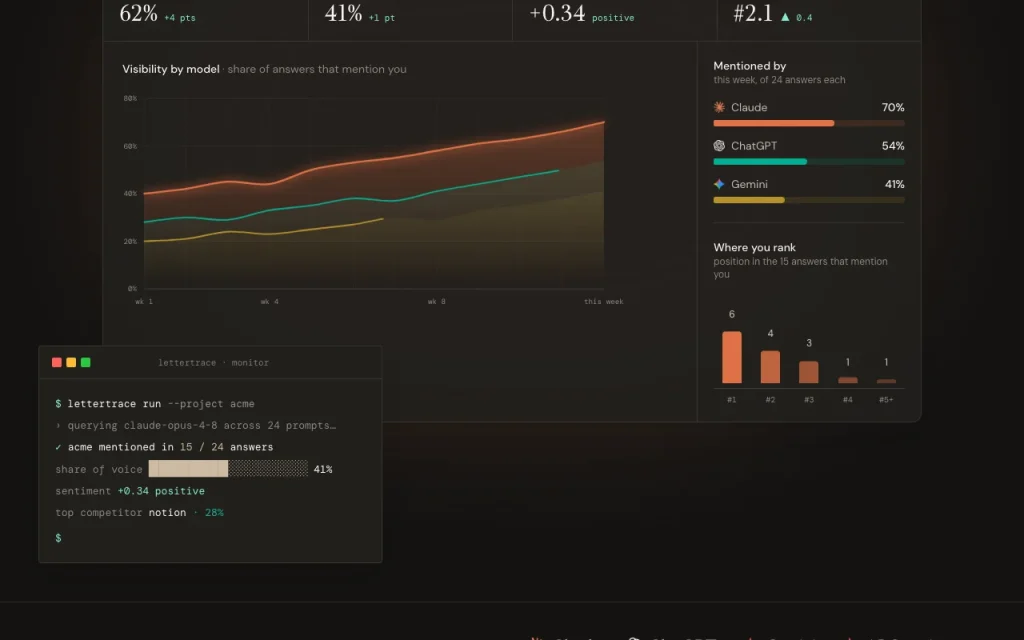Click the #3 rank bar showing 3
This screenshot has height=640, width=1024.
808,372
